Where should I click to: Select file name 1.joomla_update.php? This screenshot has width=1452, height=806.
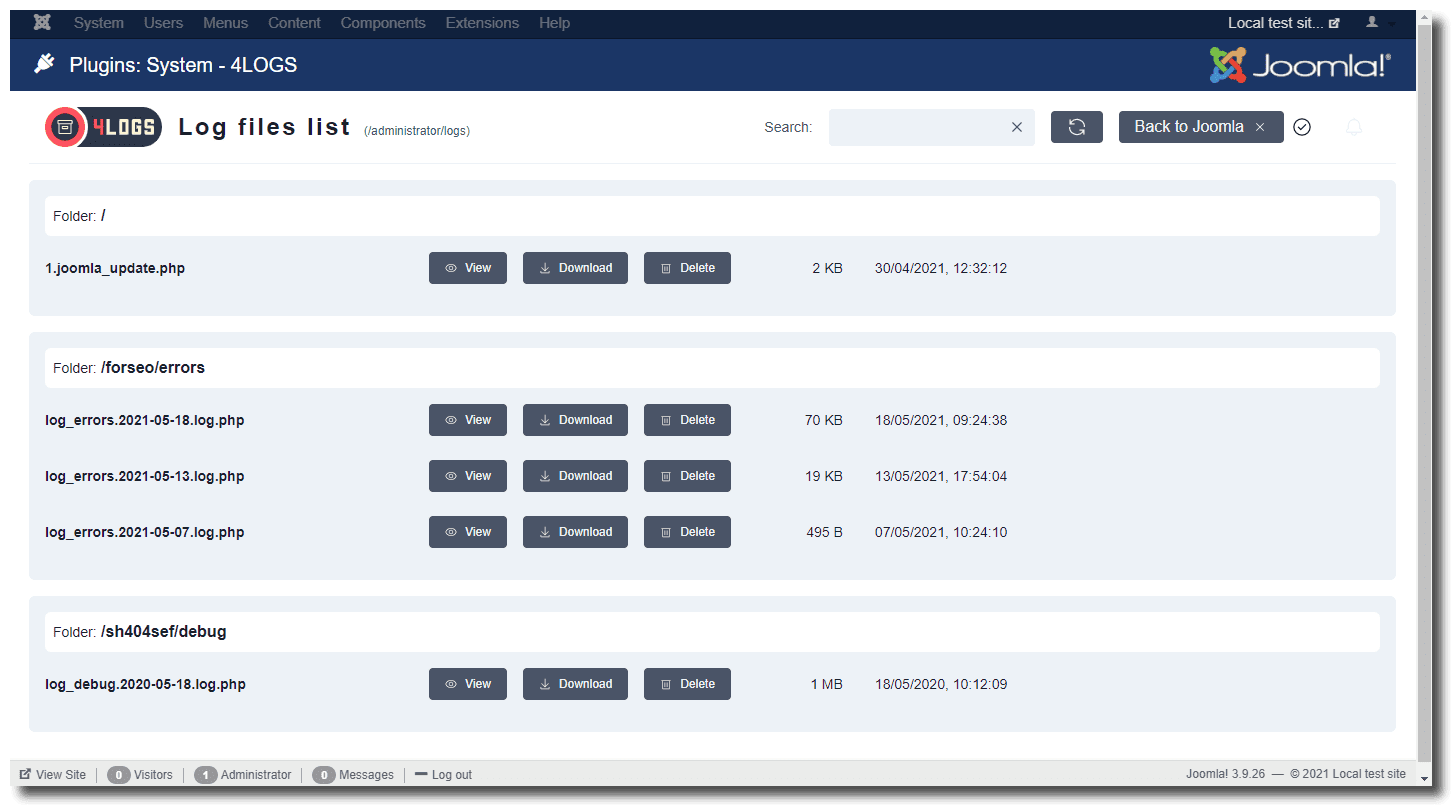[x=115, y=268]
